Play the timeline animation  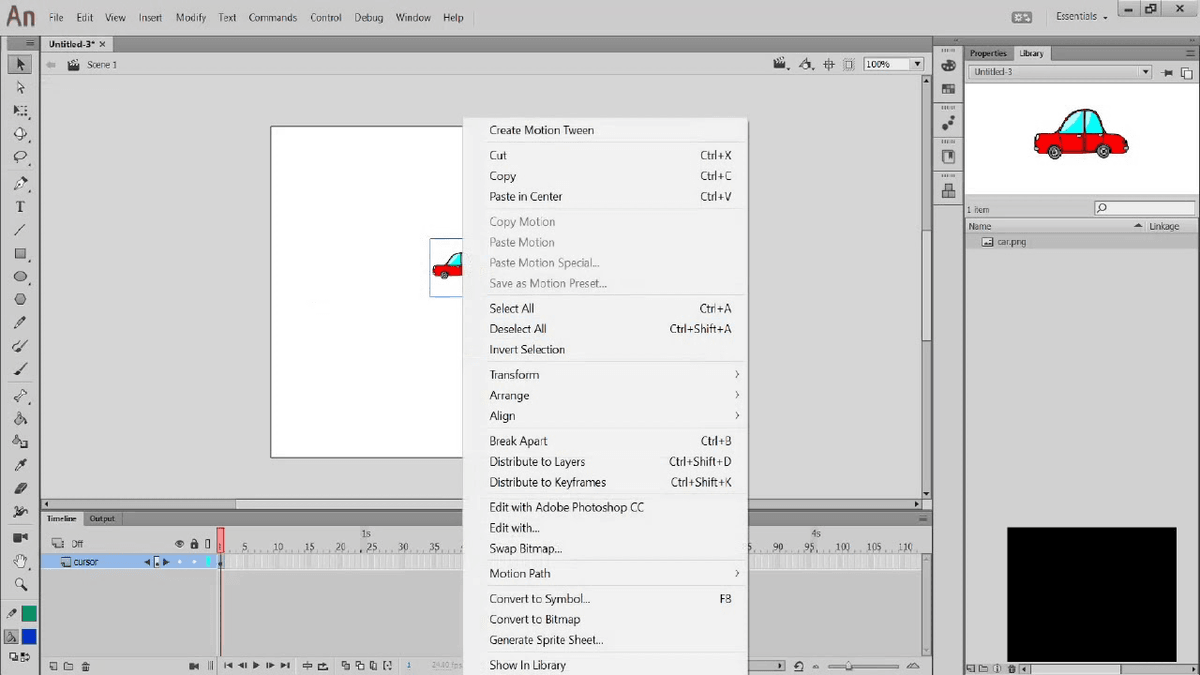pyautogui.click(x=256, y=665)
